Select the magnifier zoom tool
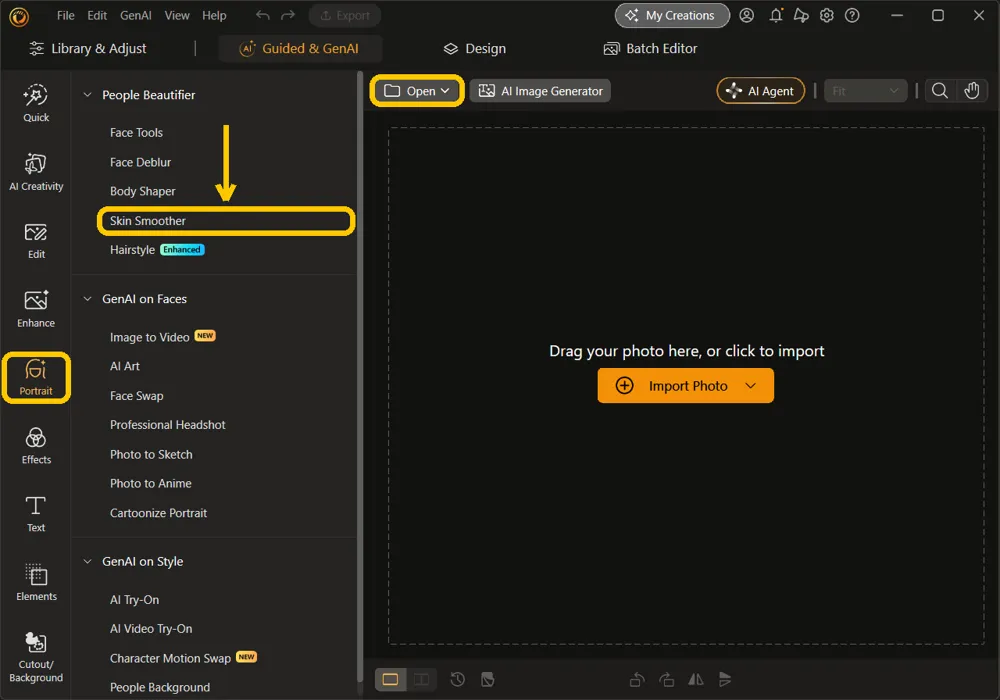Screen dimensions: 1000x700 tap(939, 91)
